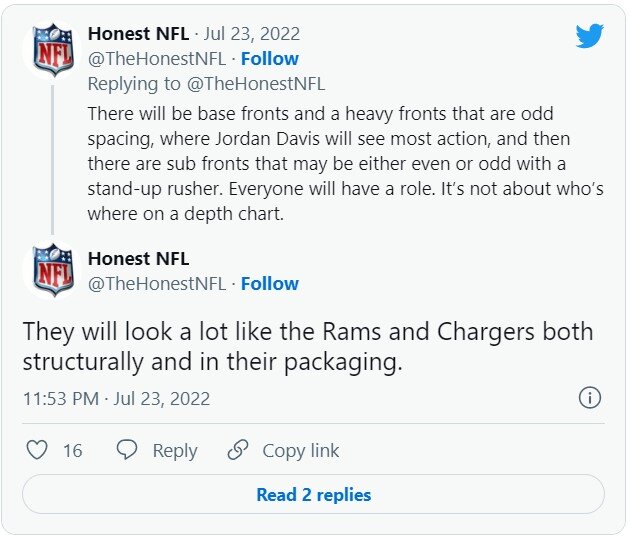Click the circled info icon
630x537 pixels.
pos(590,398)
